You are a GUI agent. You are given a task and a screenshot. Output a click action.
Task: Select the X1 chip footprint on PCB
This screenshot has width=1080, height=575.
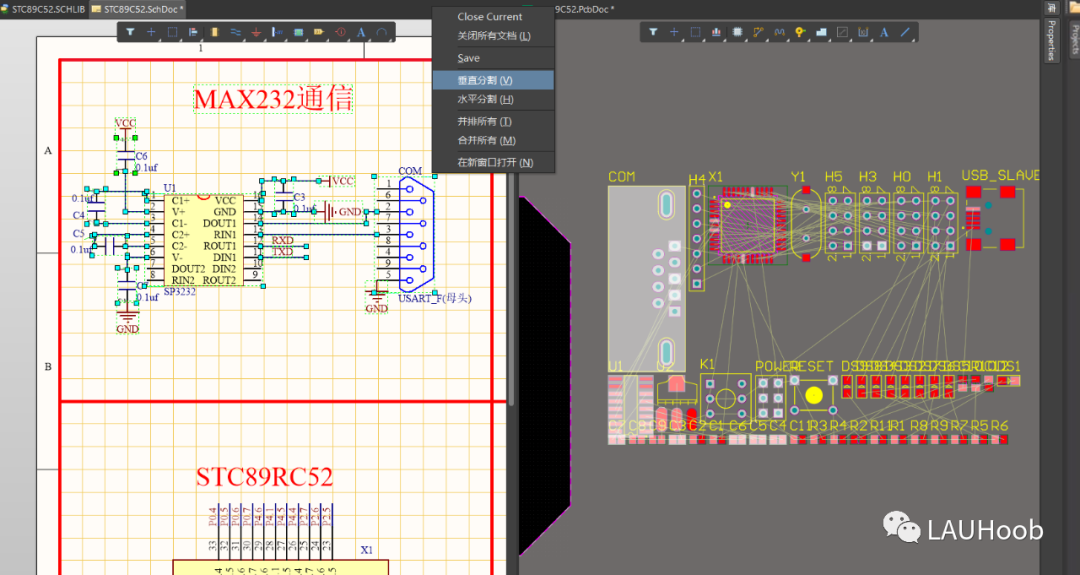748,224
